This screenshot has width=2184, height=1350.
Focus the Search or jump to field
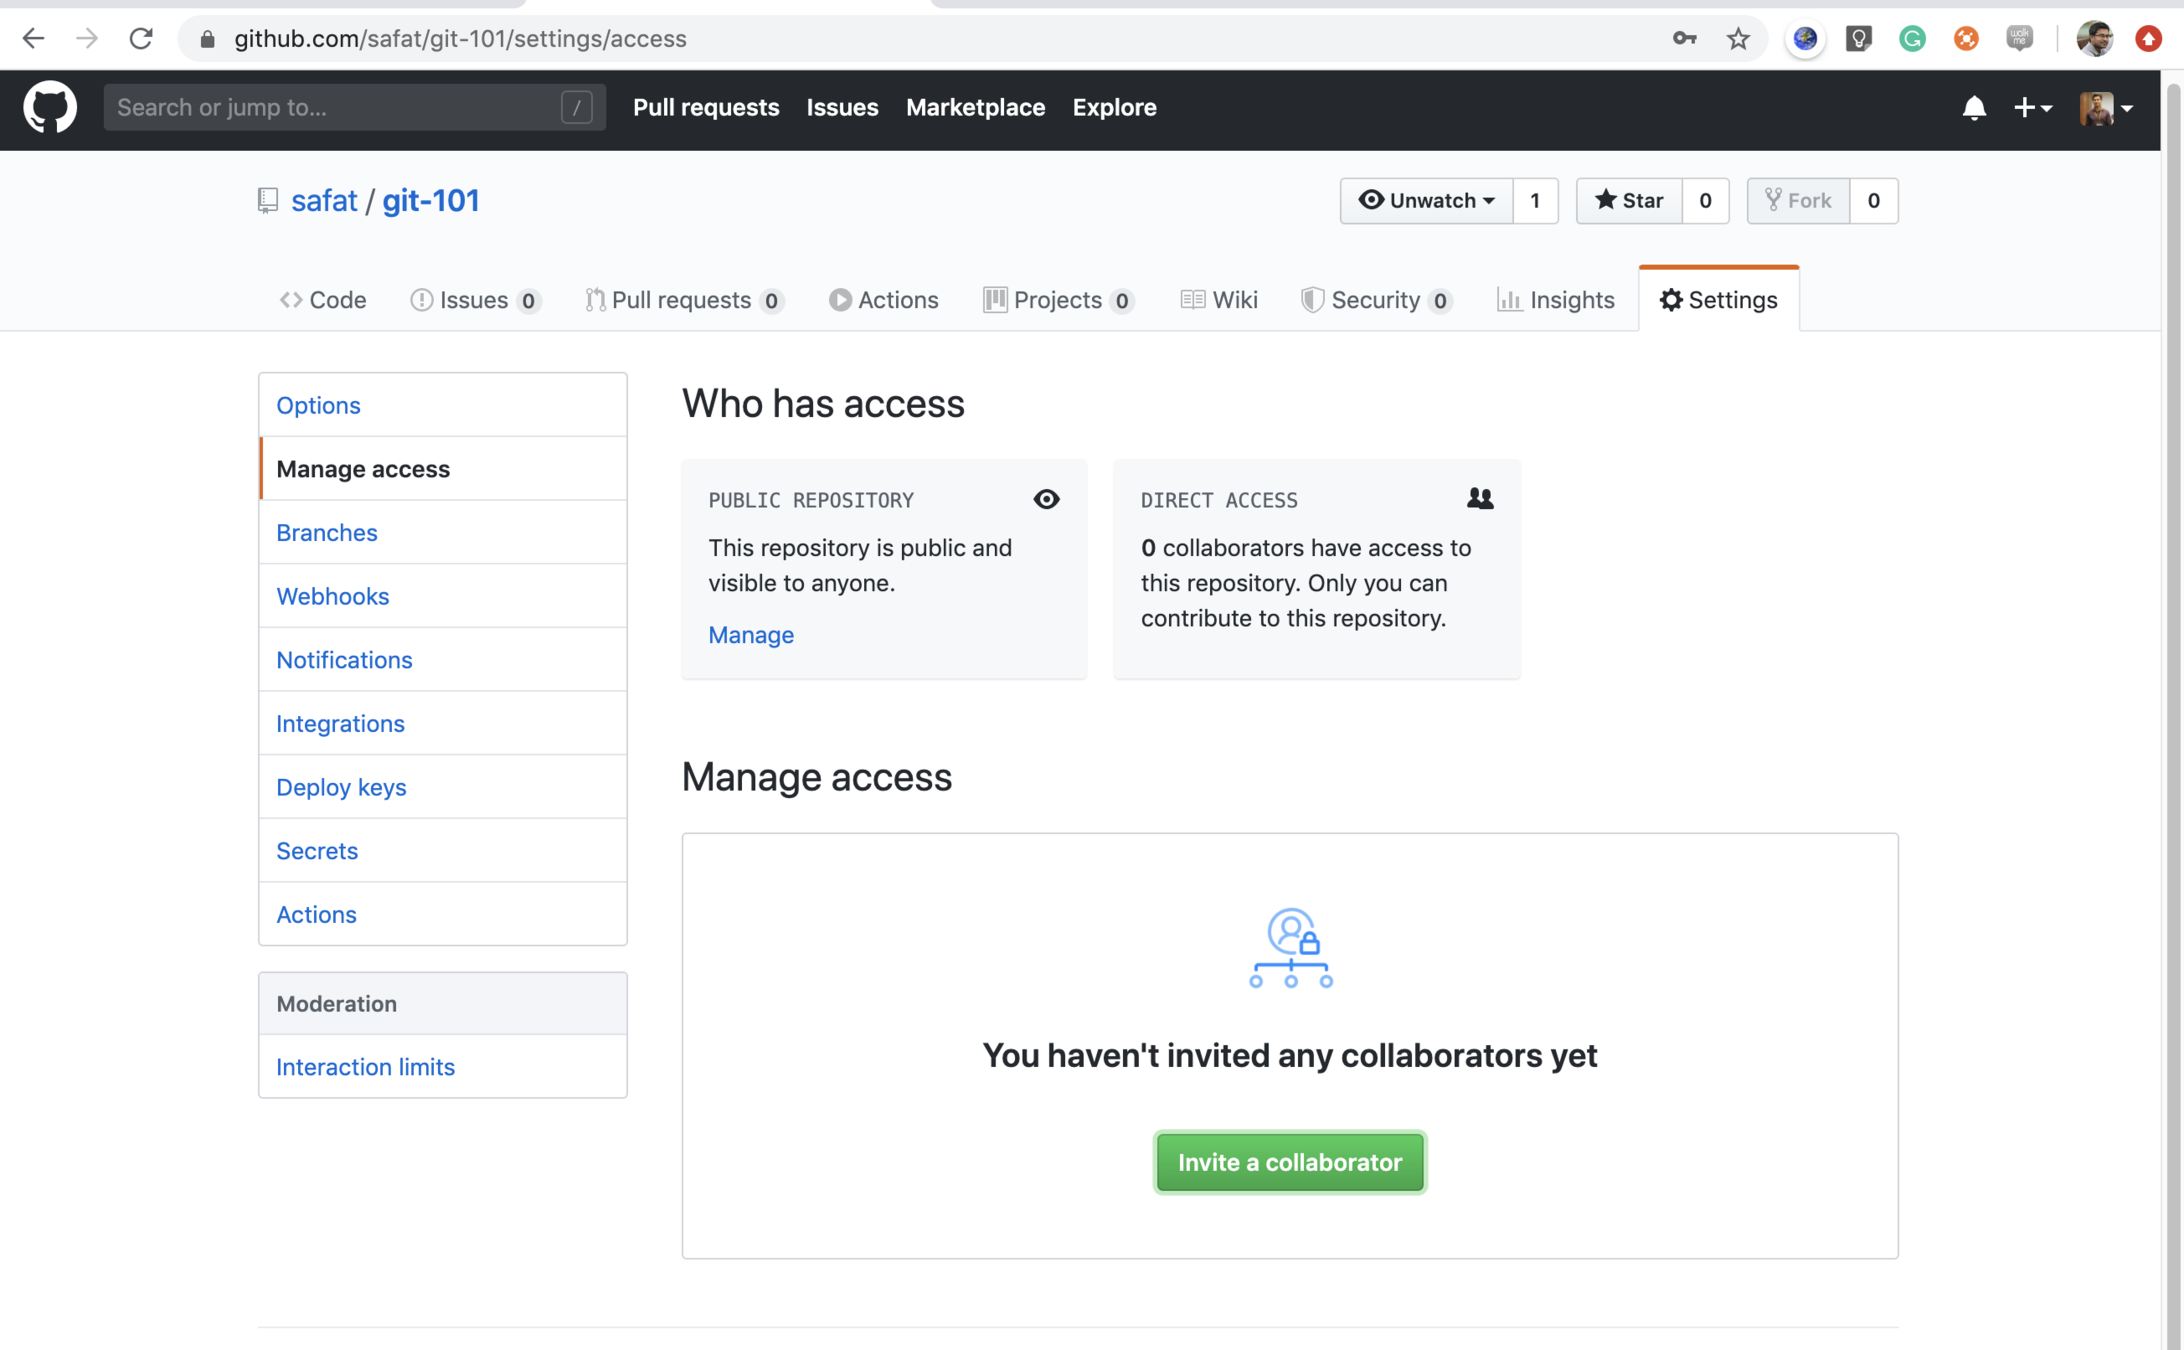(335, 107)
